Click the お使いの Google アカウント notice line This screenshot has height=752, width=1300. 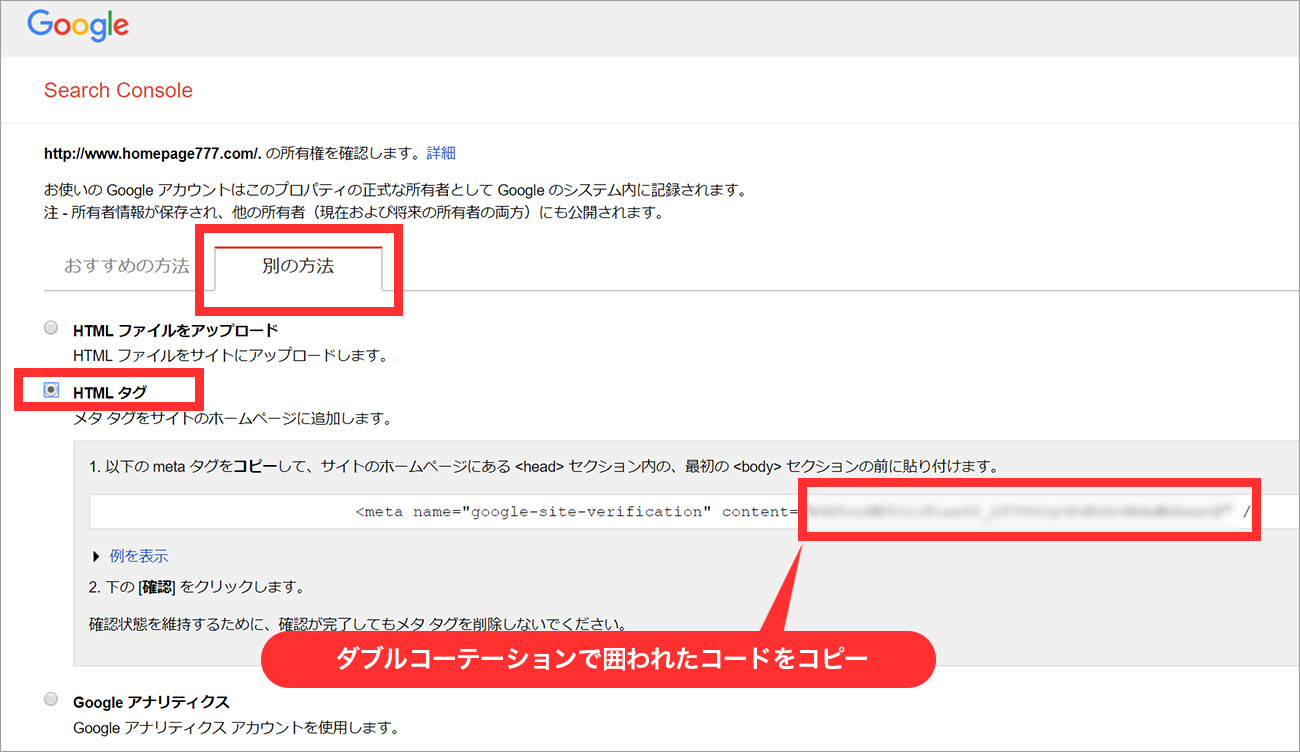[x=395, y=190]
